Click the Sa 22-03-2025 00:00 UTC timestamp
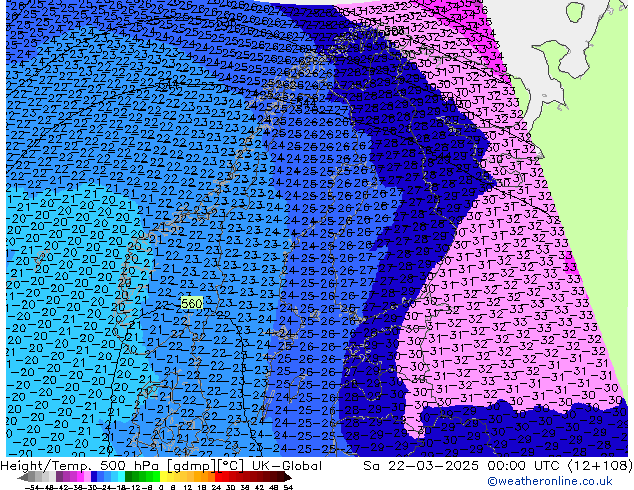 pyautogui.click(x=498, y=466)
